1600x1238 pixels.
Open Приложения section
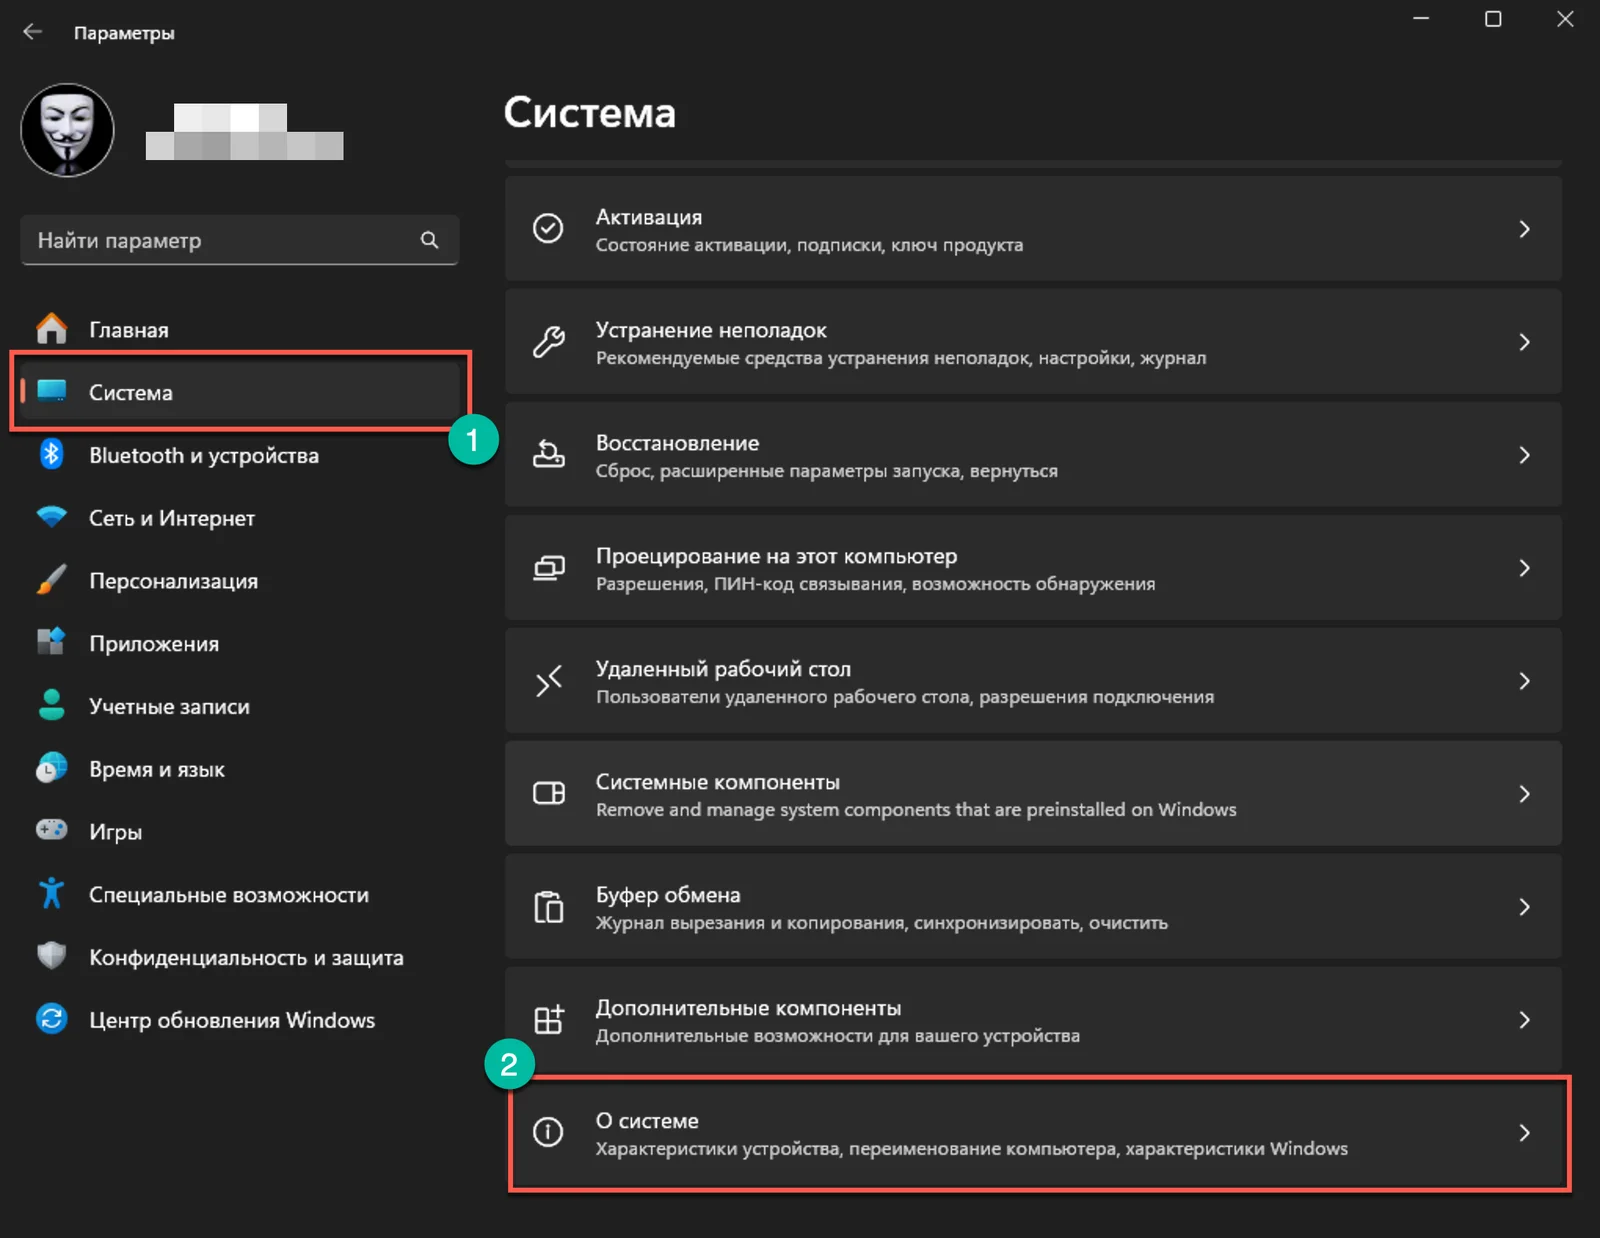pos(154,644)
